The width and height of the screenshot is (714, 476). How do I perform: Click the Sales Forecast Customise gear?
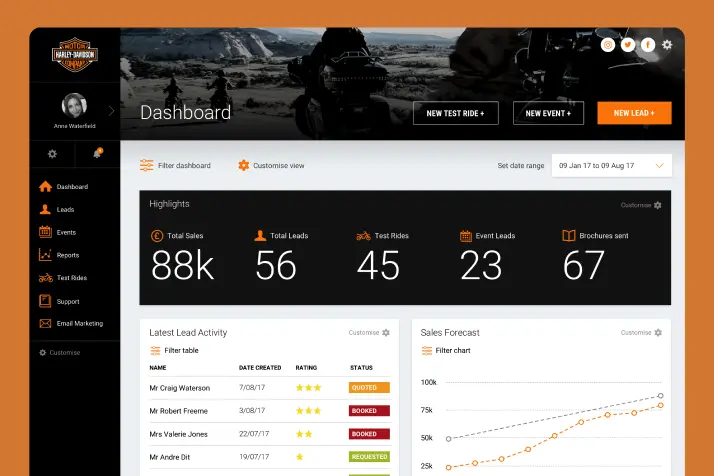(x=658, y=333)
